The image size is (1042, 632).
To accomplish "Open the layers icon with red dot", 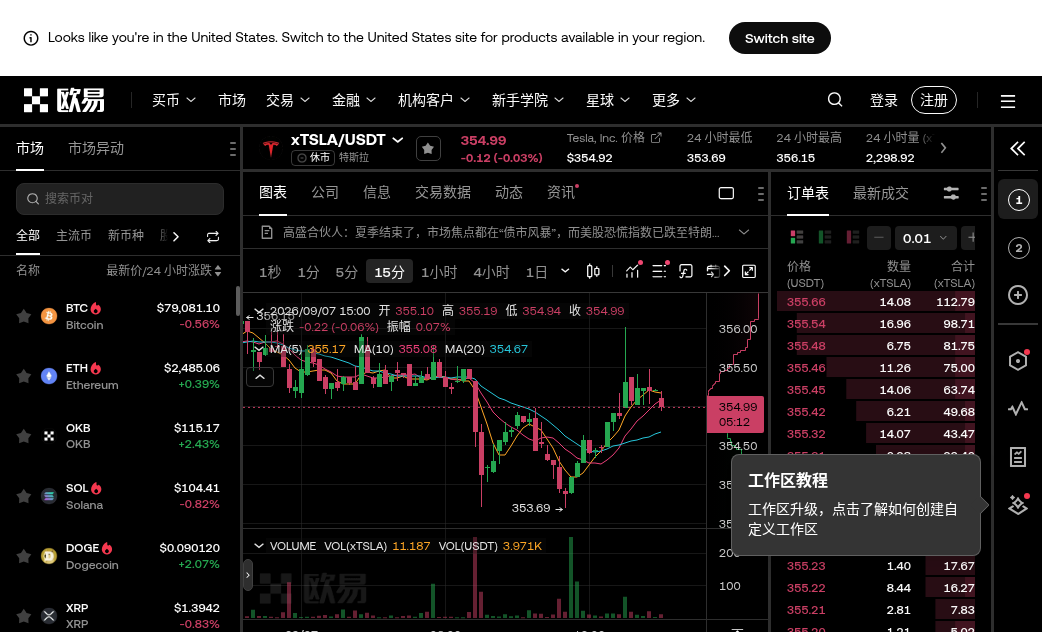I will coord(1018,505).
